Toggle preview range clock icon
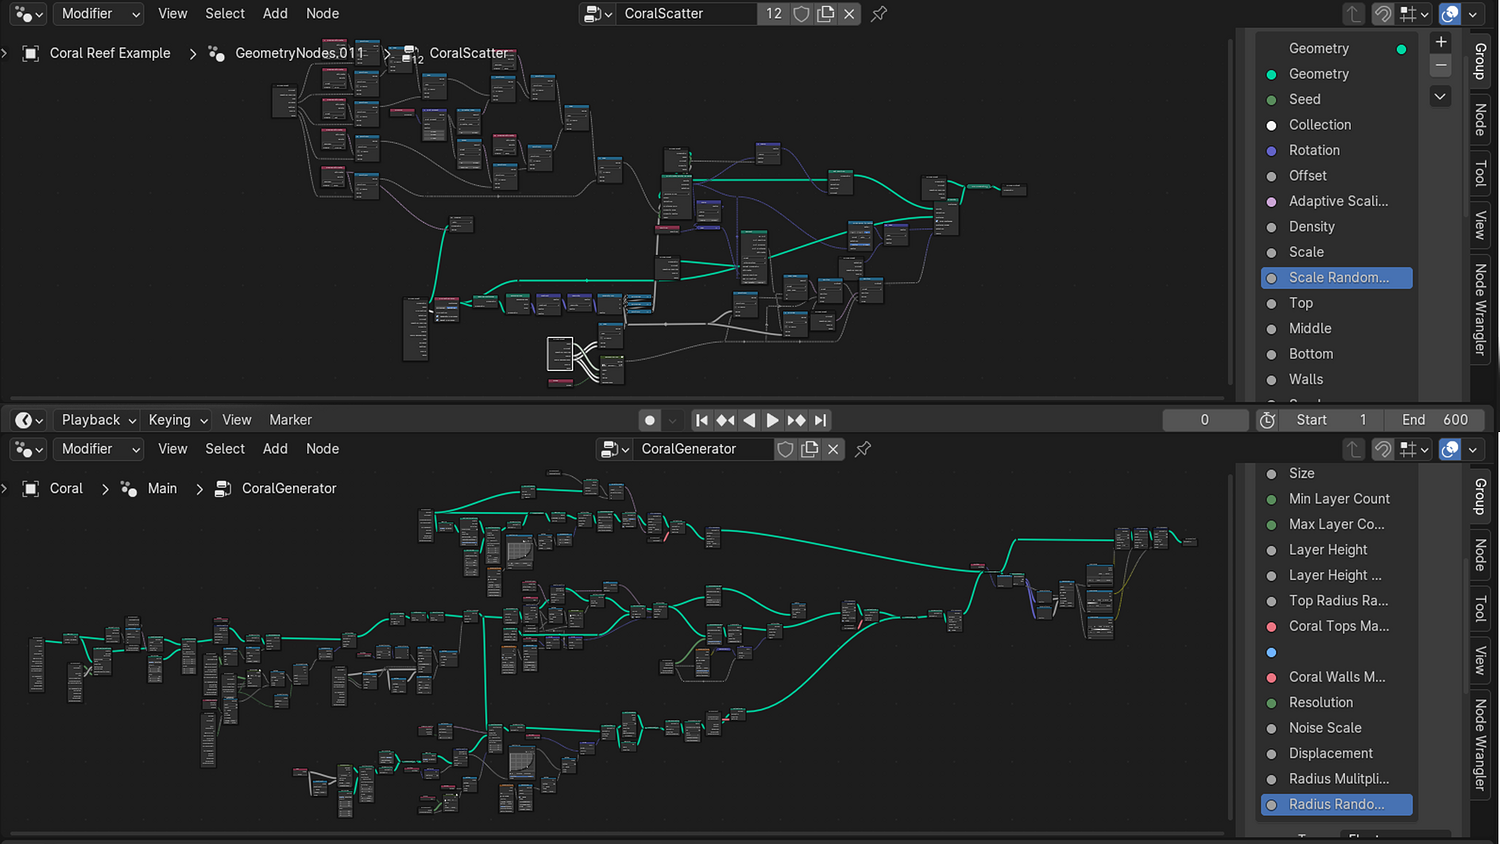 1267,420
